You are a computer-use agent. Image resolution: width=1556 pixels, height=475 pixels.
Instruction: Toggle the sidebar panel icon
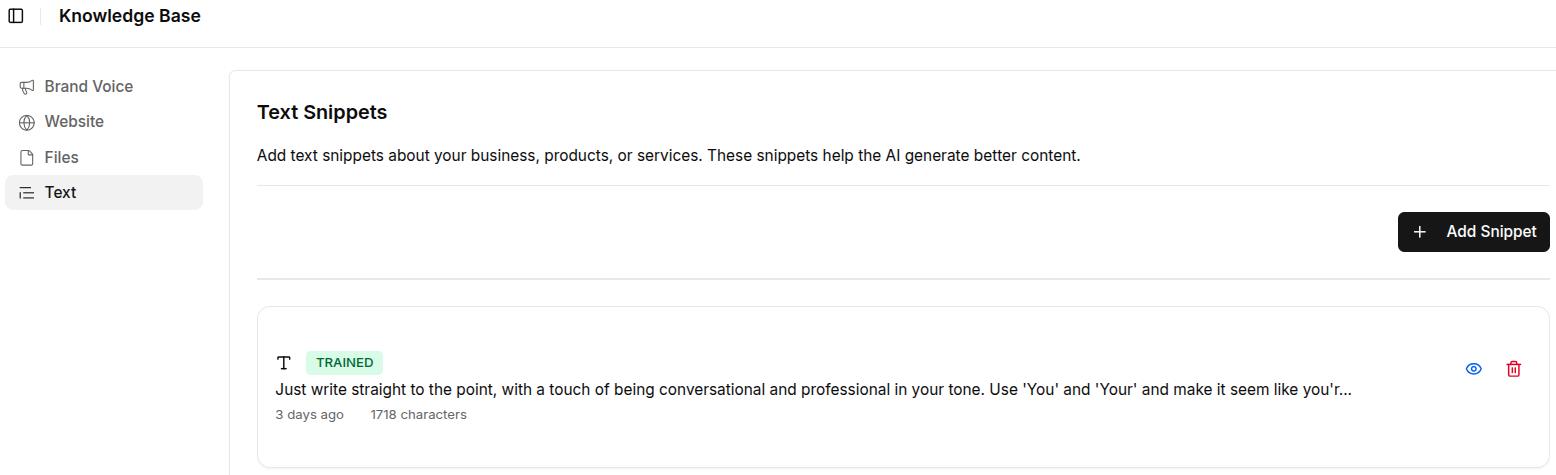pos(16,16)
